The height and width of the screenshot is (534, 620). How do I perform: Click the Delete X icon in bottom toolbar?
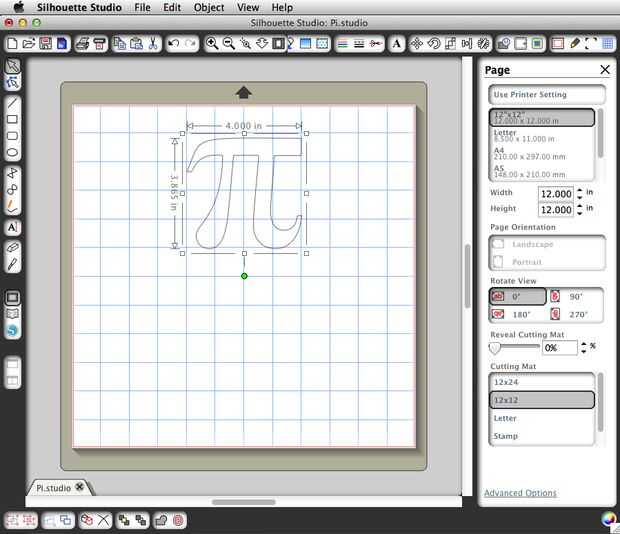104,520
